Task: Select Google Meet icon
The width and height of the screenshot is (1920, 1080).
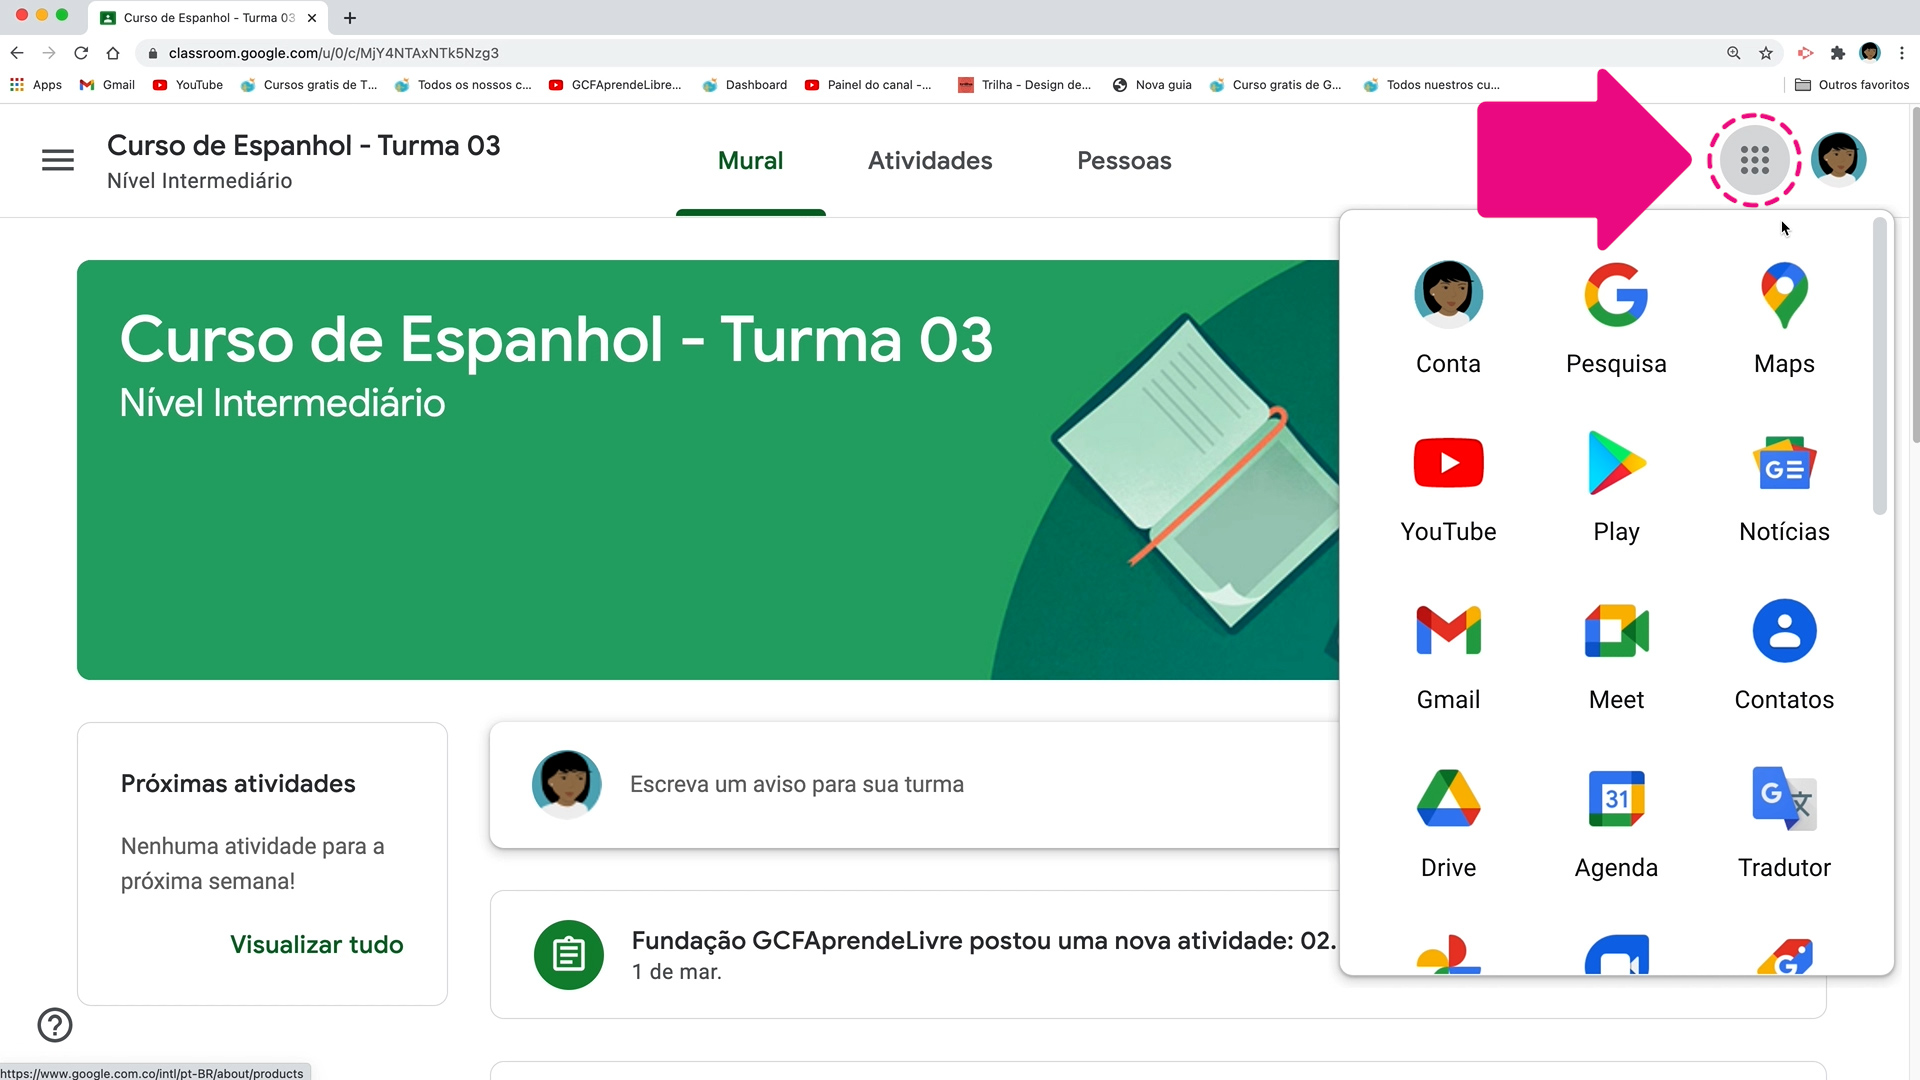Action: (1615, 630)
